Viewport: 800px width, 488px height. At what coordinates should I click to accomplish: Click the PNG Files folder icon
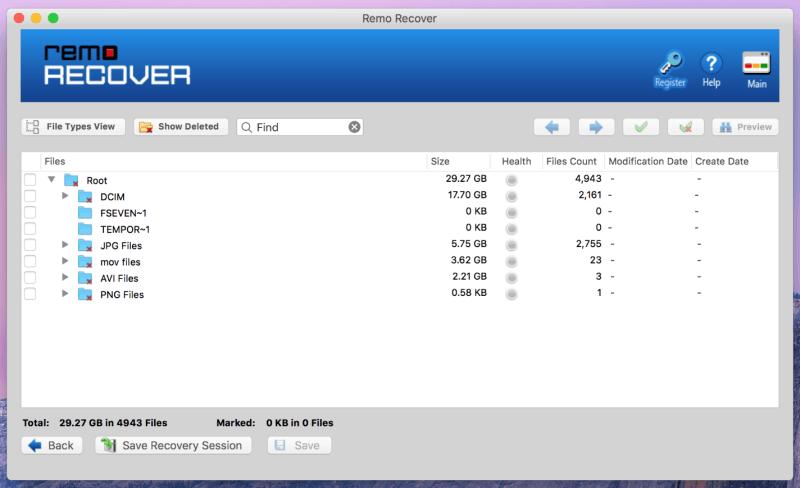pos(85,295)
